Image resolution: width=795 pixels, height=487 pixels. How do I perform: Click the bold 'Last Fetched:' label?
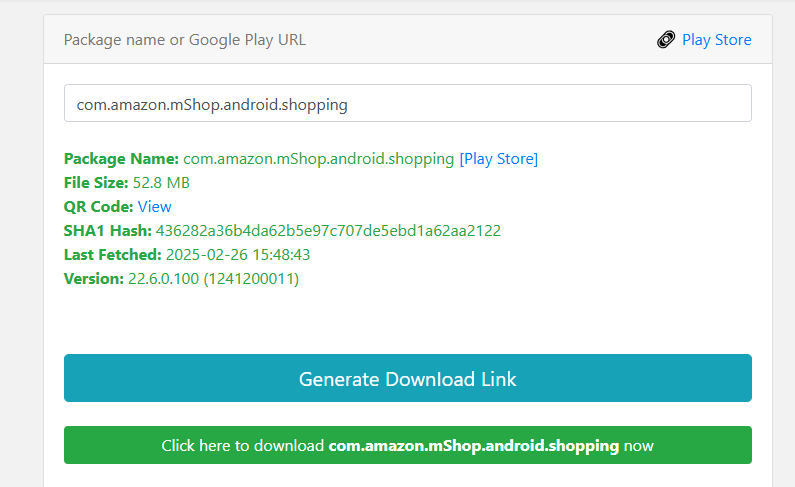pyautogui.click(x=113, y=255)
